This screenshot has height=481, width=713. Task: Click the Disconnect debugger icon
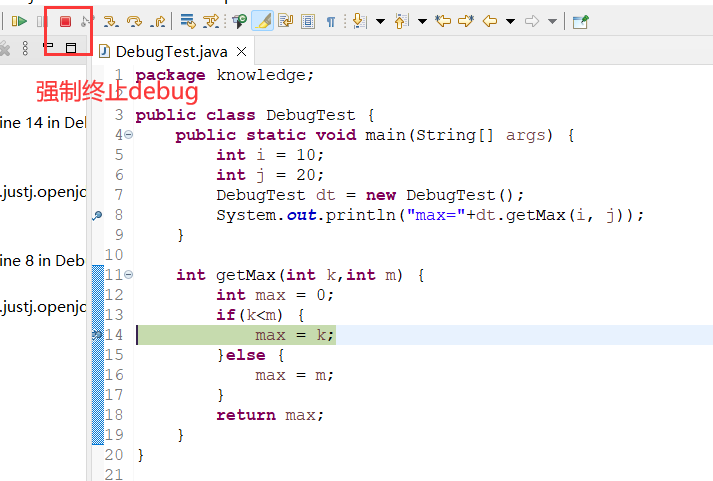click(87, 21)
